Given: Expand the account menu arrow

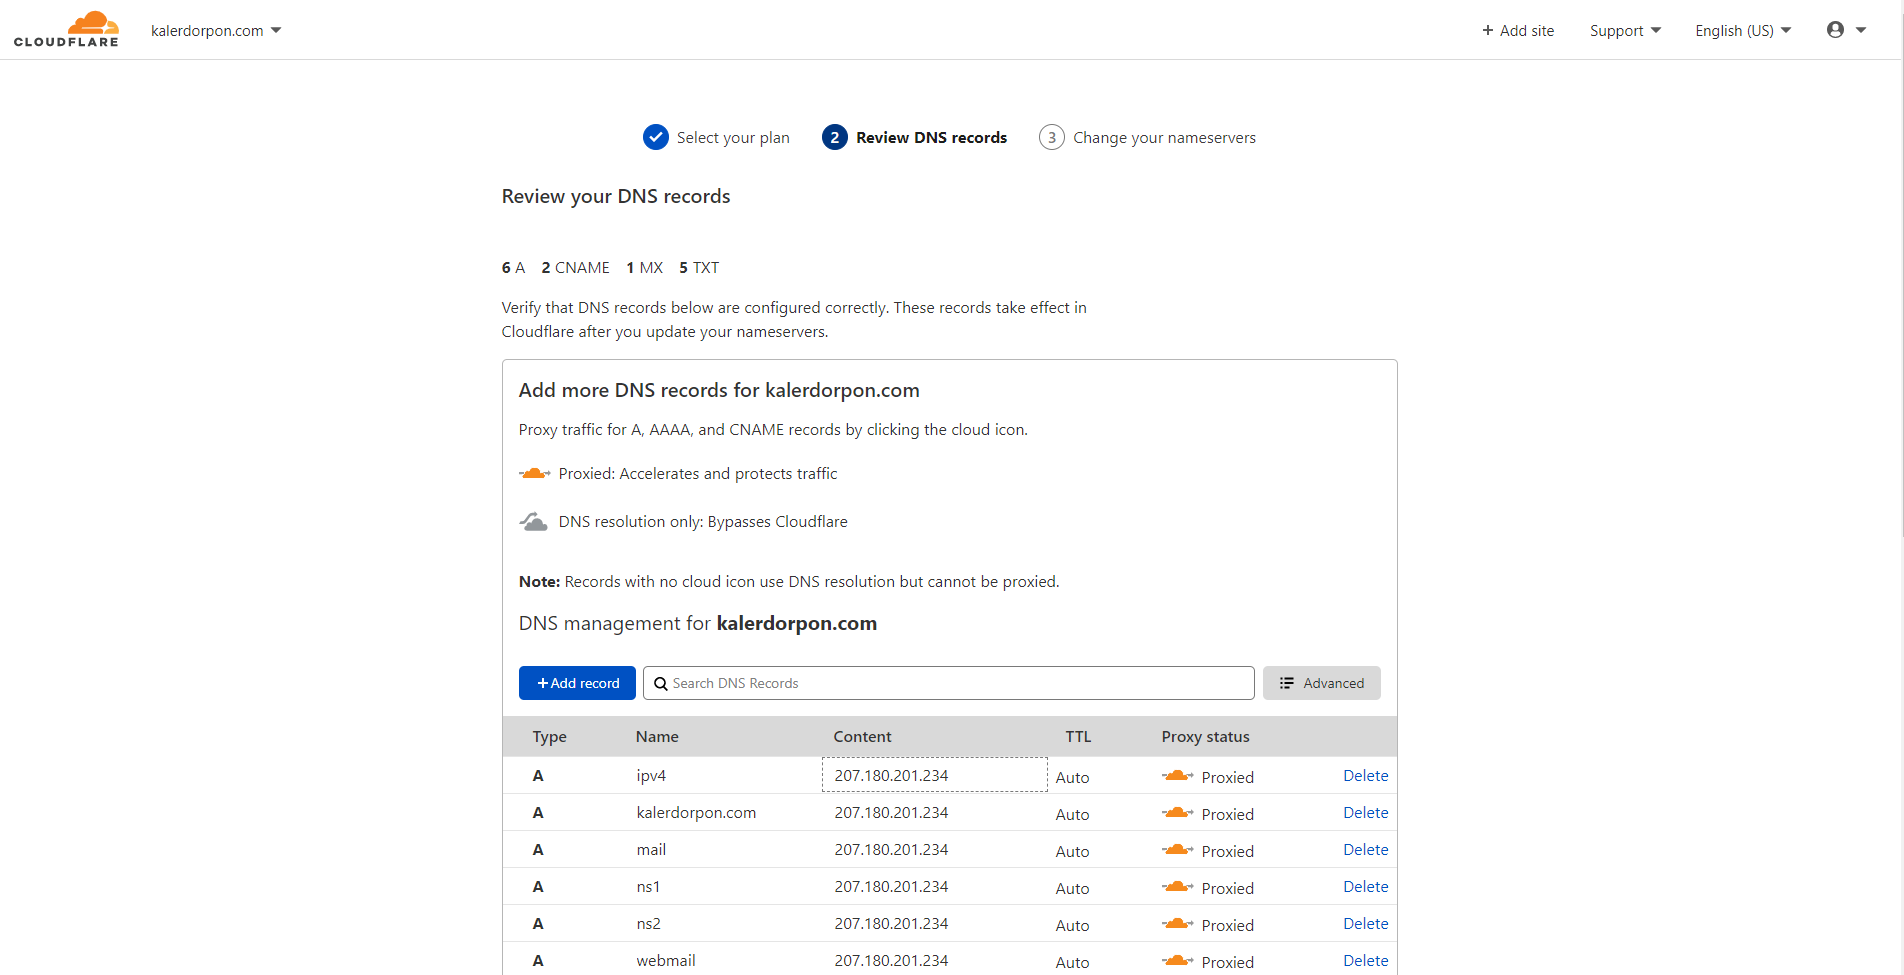Looking at the screenshot, I should [1861, 30].
